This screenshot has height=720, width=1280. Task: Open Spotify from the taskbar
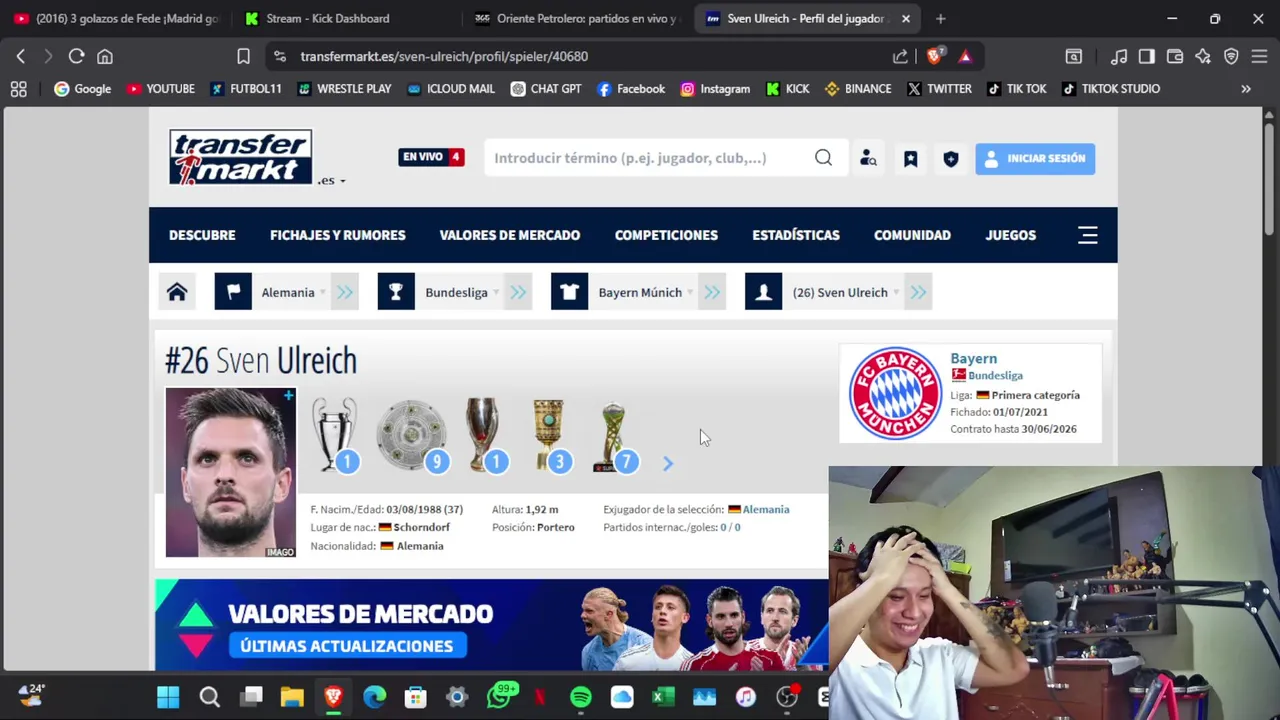tap(581, 696)
